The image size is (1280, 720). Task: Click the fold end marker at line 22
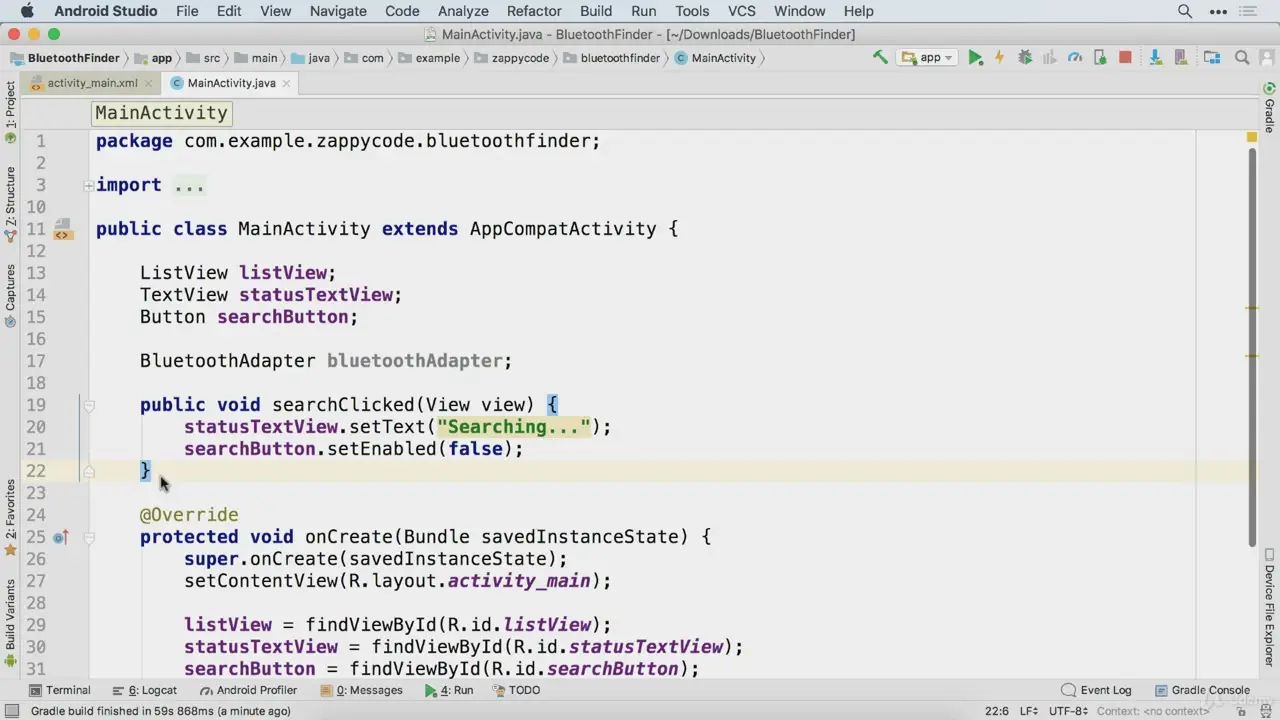88,471
